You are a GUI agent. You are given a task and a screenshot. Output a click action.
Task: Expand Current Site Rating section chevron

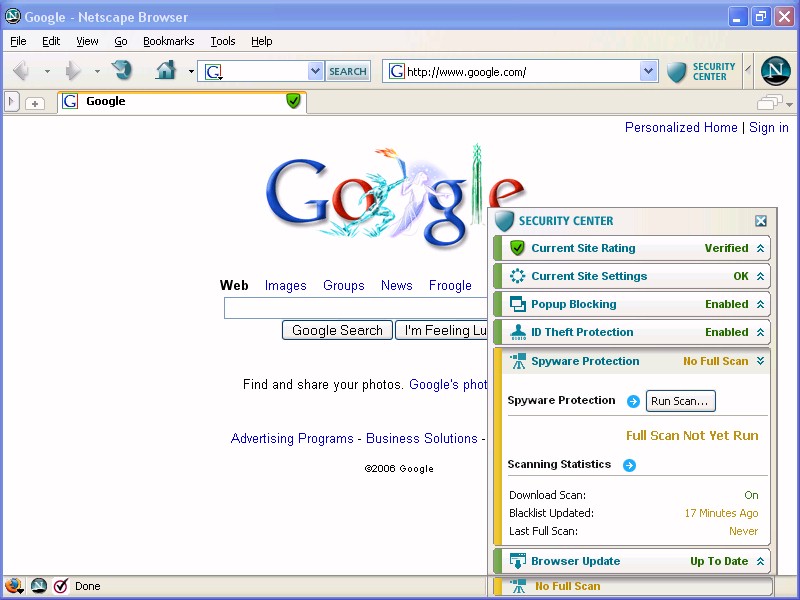pos(760,248)
